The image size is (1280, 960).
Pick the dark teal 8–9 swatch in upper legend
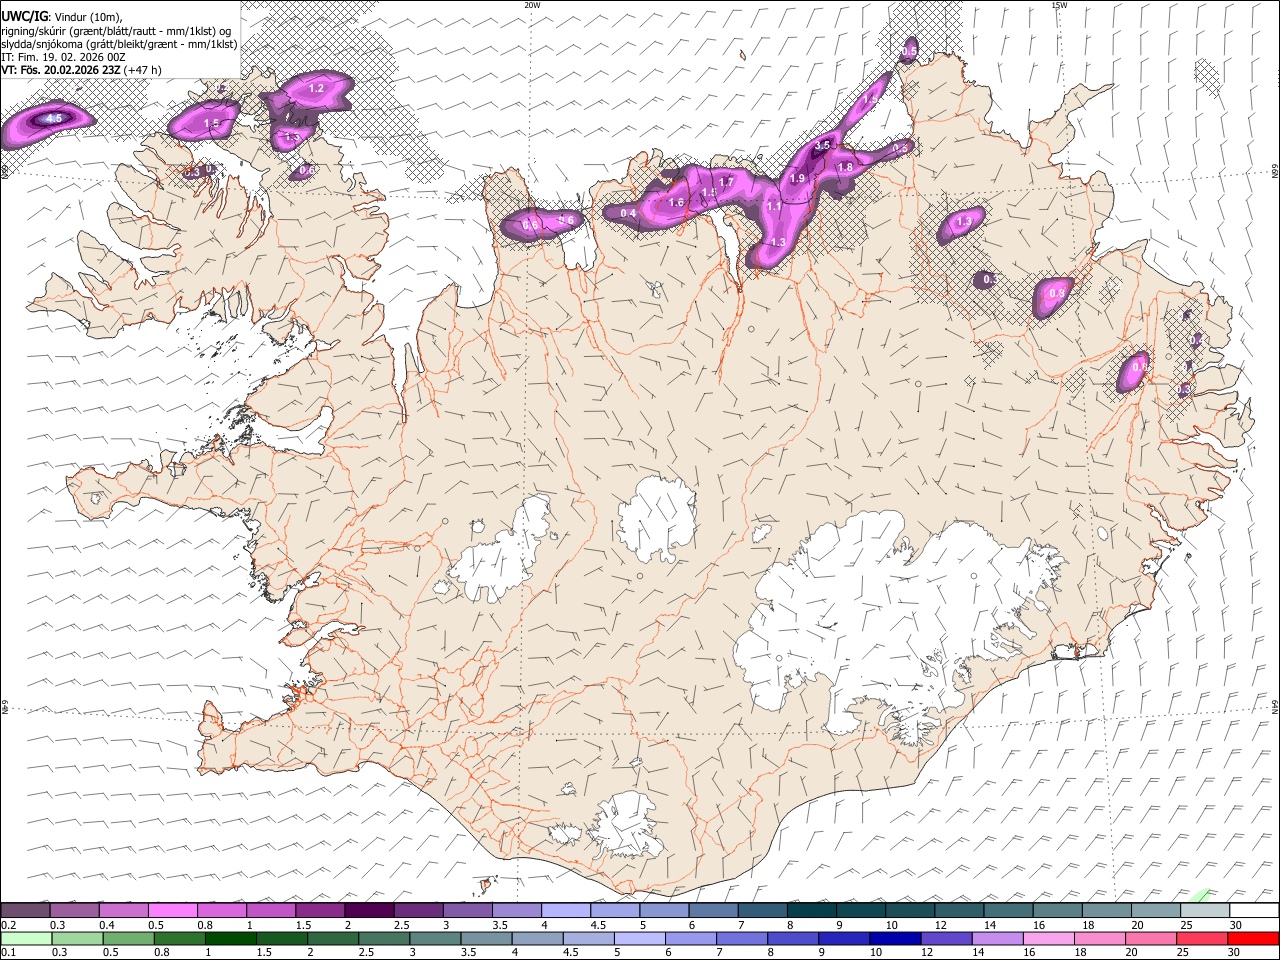point(810,911)
